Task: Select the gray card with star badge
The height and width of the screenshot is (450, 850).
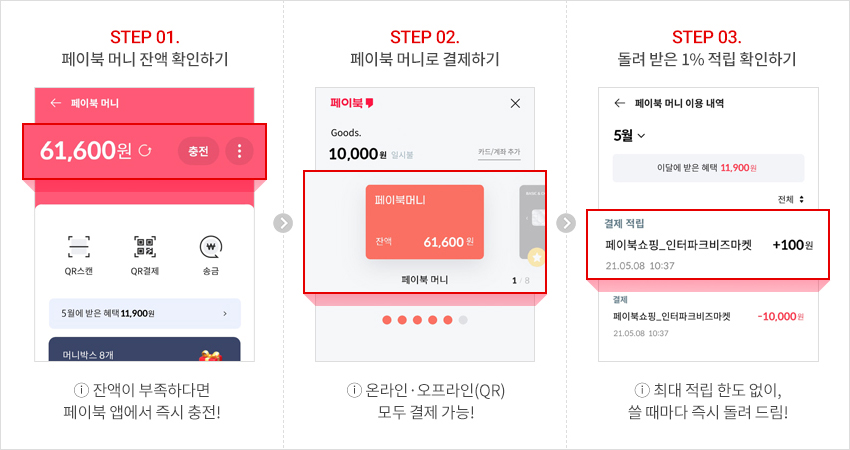Action: pyautogui.click(x=532, y=223)
